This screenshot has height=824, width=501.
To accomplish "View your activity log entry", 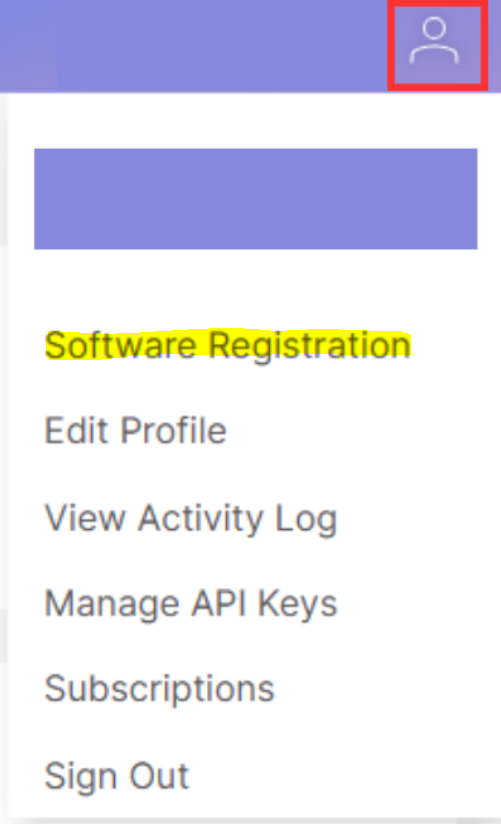I will tap(191, 519).
